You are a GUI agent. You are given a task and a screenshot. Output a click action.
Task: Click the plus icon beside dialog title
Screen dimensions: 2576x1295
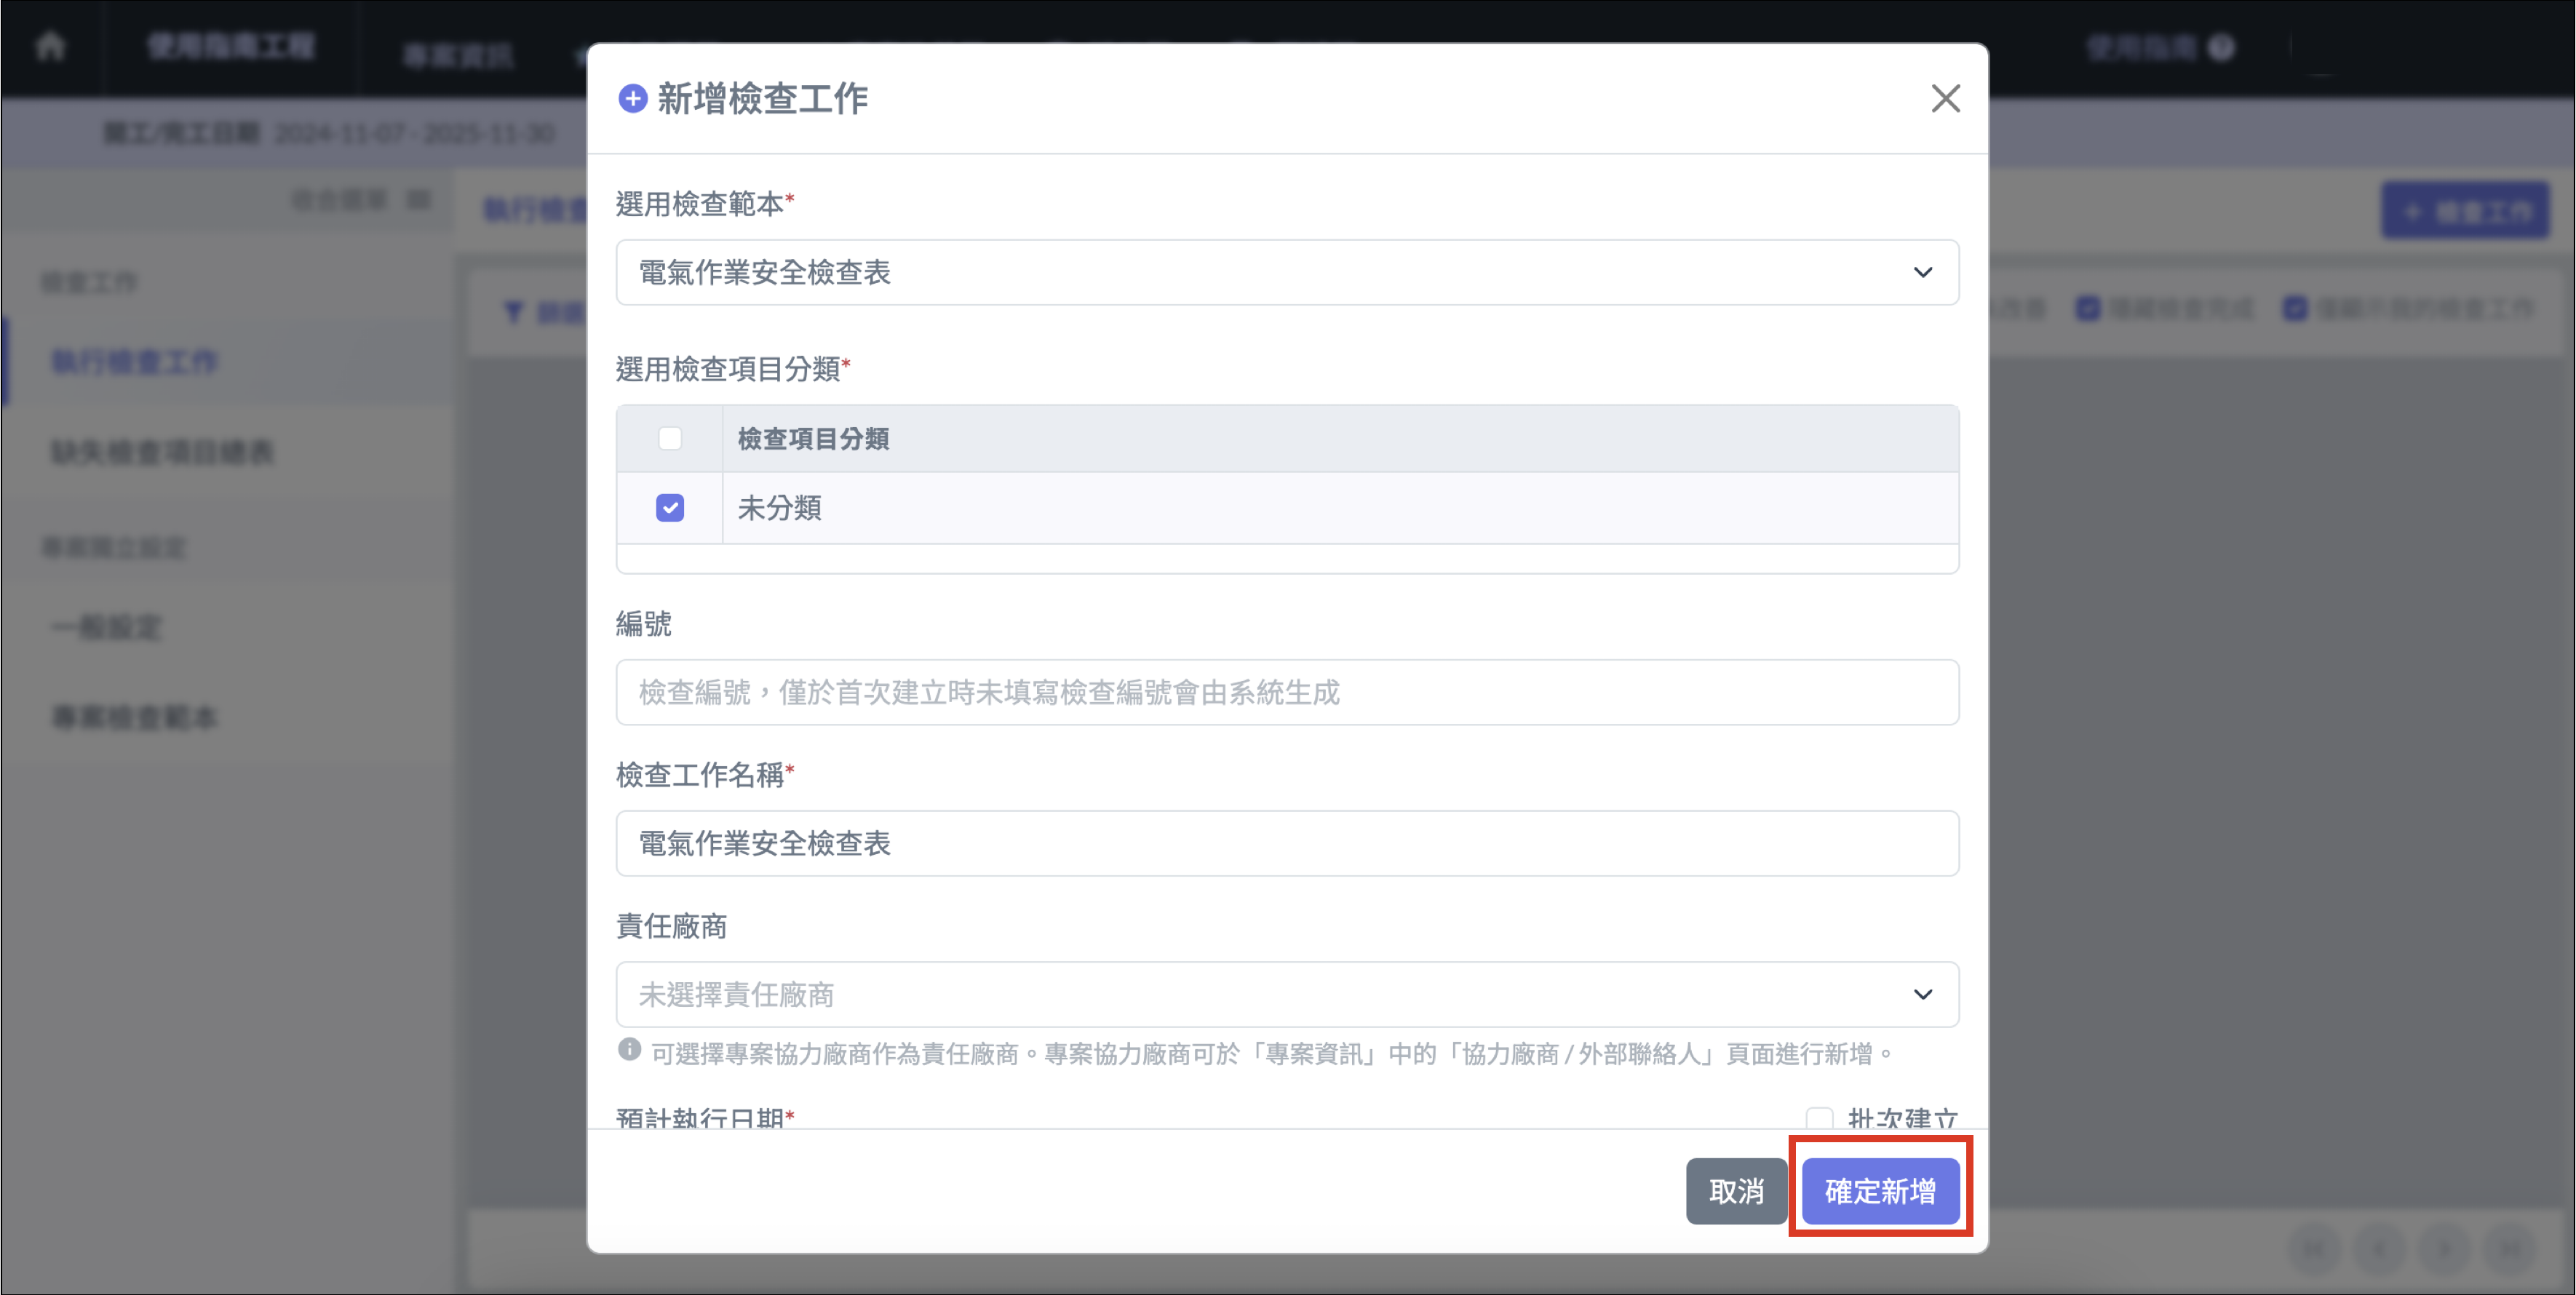coord(633,98)
